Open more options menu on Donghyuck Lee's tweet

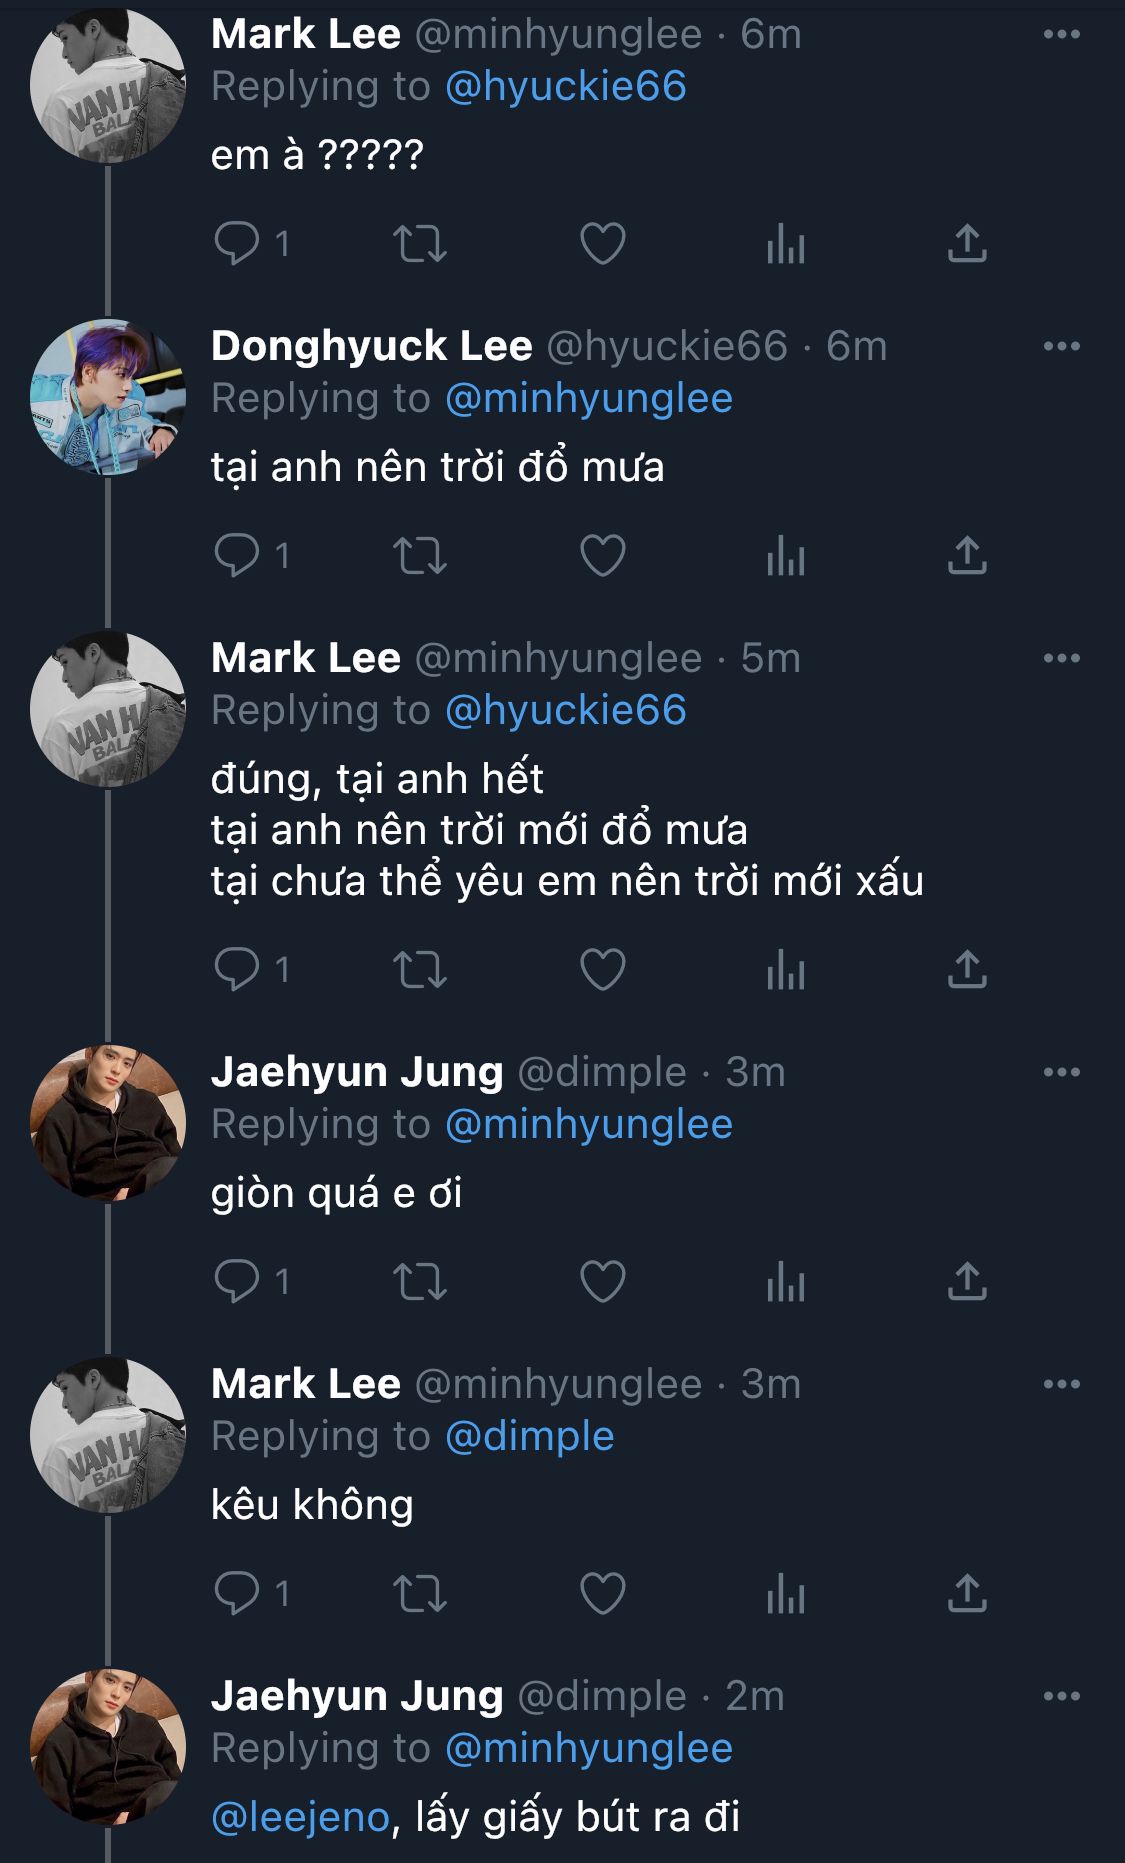point(1061,346)
